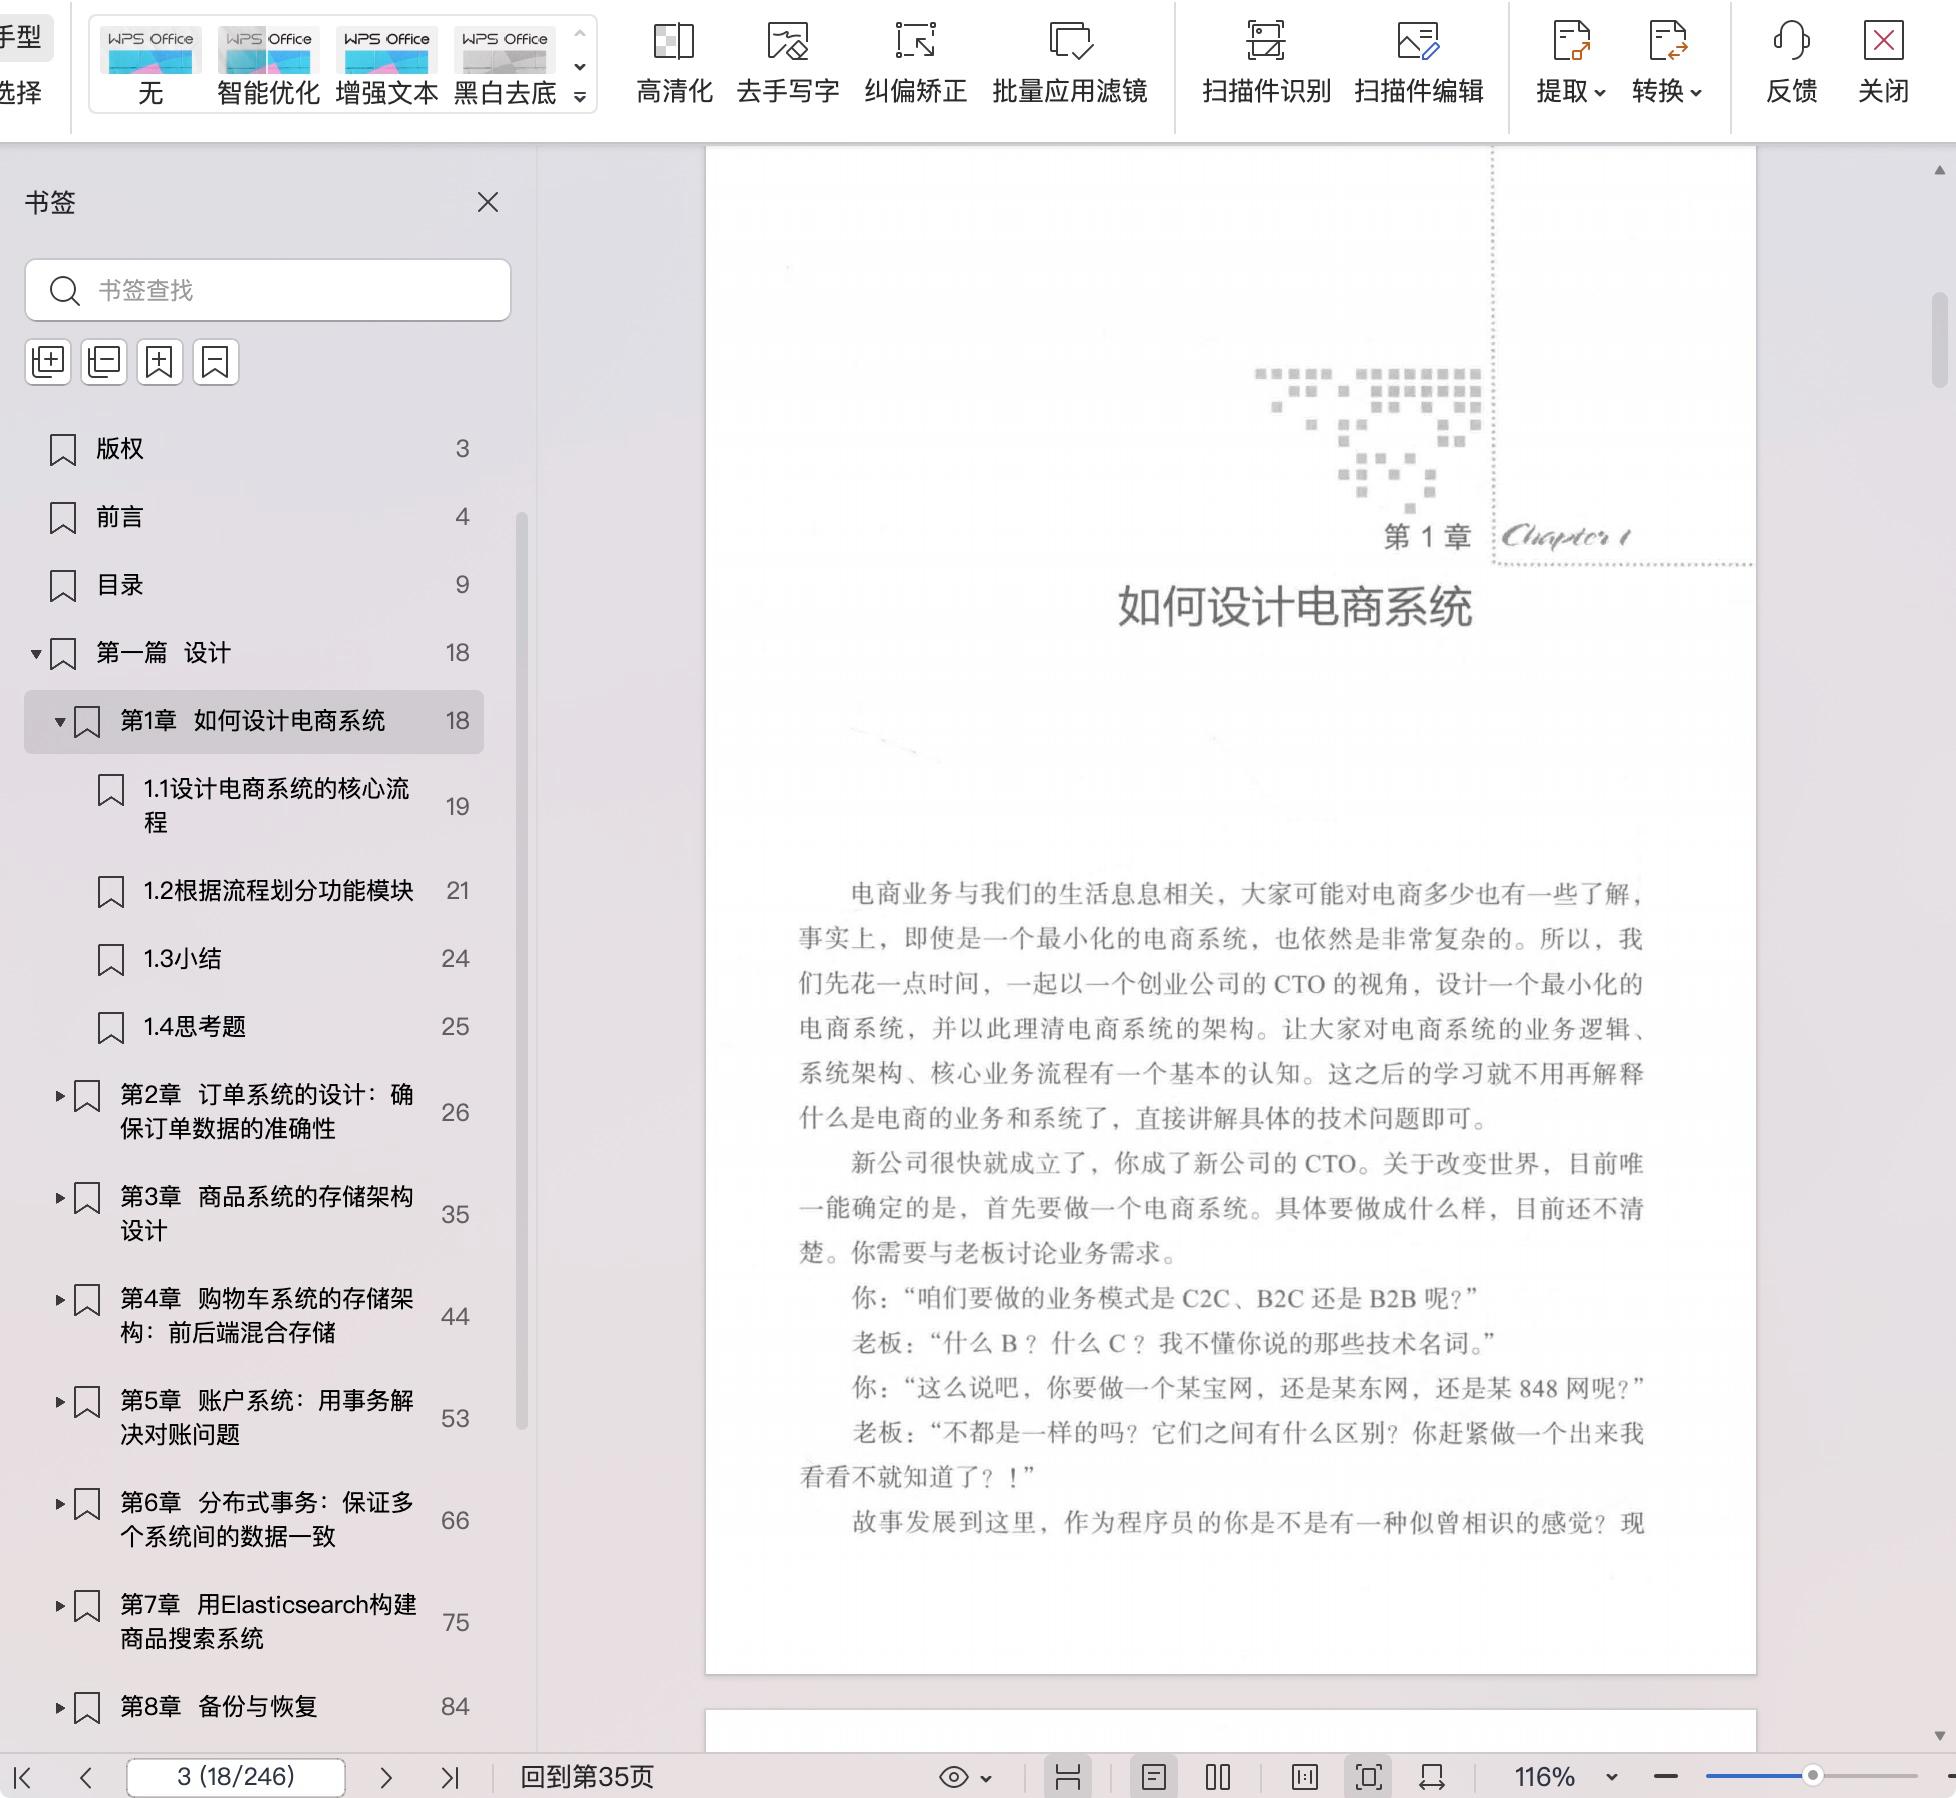Image resolution: width=1956 pixels, height=1798 pixels.
Task: Open the 转换 convert dropdown
Action: pyautogui.click(x=1667, y=63)
